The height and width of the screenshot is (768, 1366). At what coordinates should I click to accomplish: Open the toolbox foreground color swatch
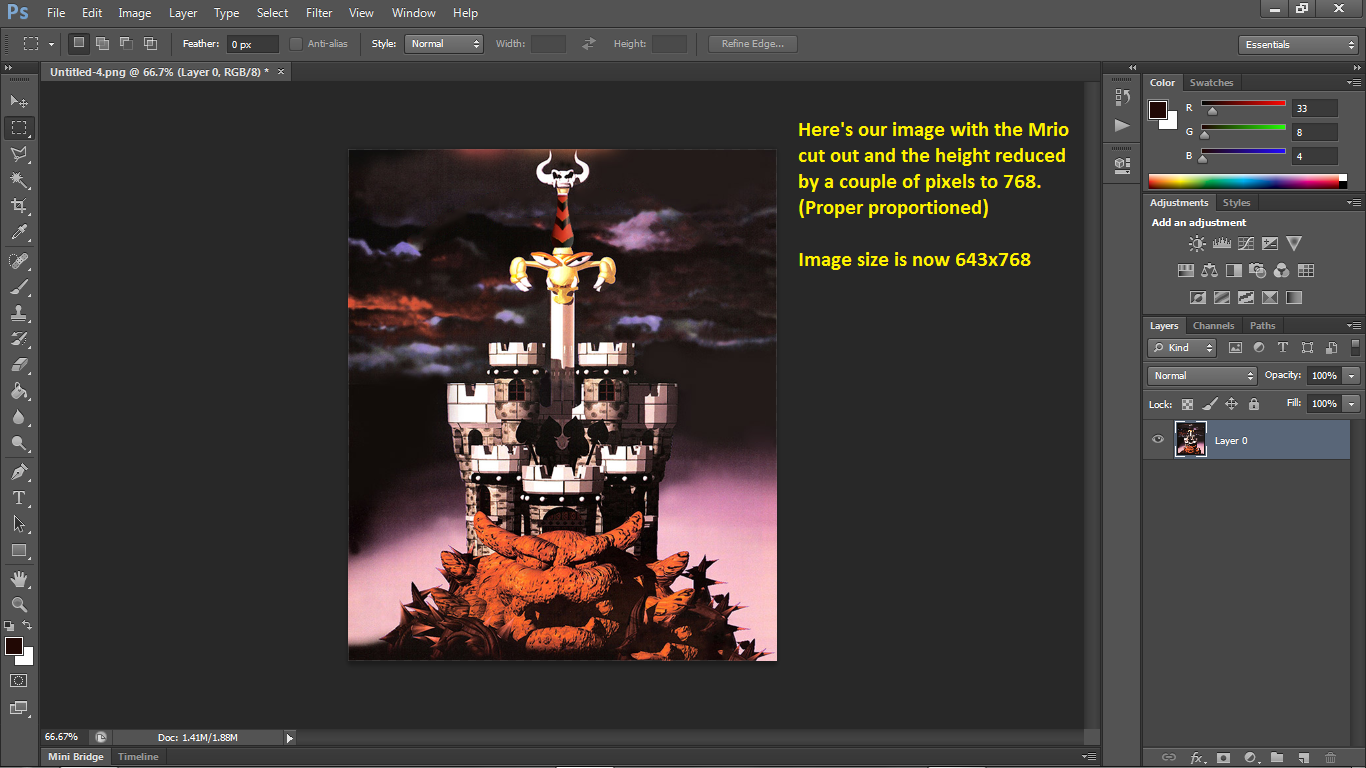(13, 646)
